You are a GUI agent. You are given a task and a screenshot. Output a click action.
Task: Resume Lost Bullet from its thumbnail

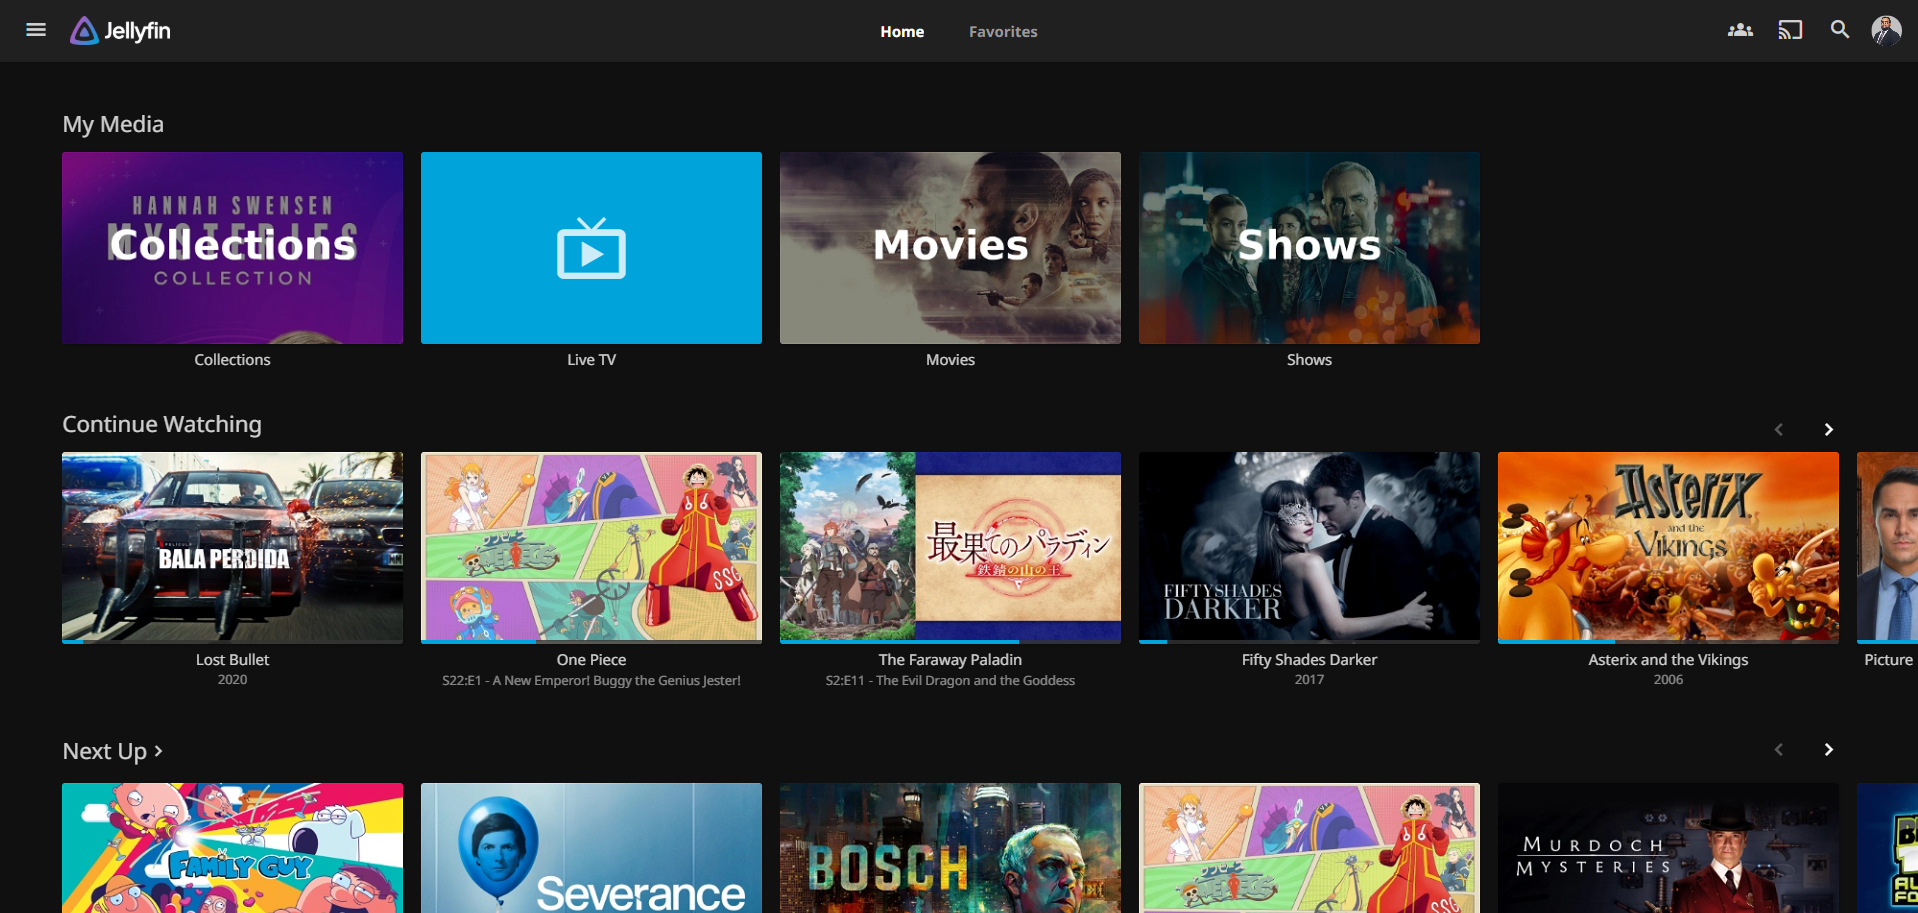pos(232,546)
